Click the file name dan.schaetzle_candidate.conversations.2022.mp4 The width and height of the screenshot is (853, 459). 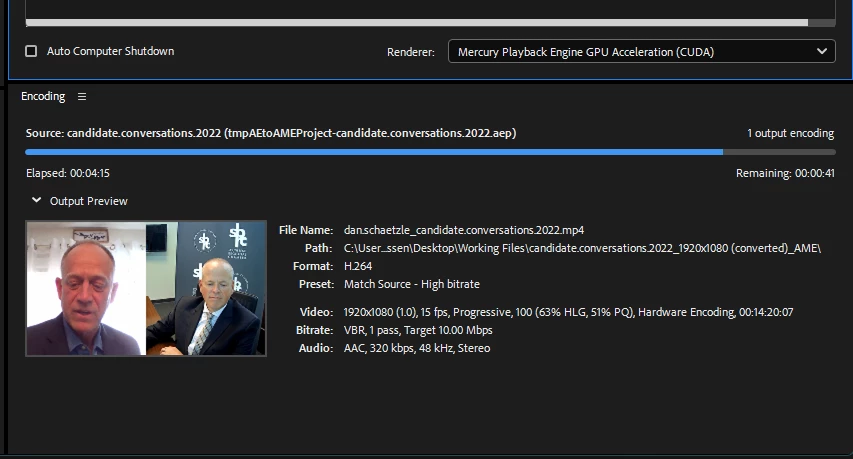(x=463, y=230)
